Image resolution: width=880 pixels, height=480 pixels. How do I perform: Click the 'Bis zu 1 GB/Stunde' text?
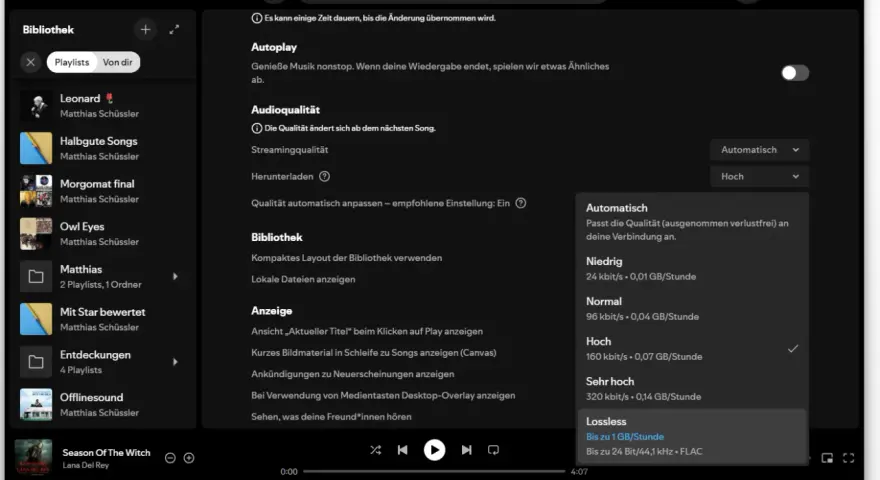[625, 437]
